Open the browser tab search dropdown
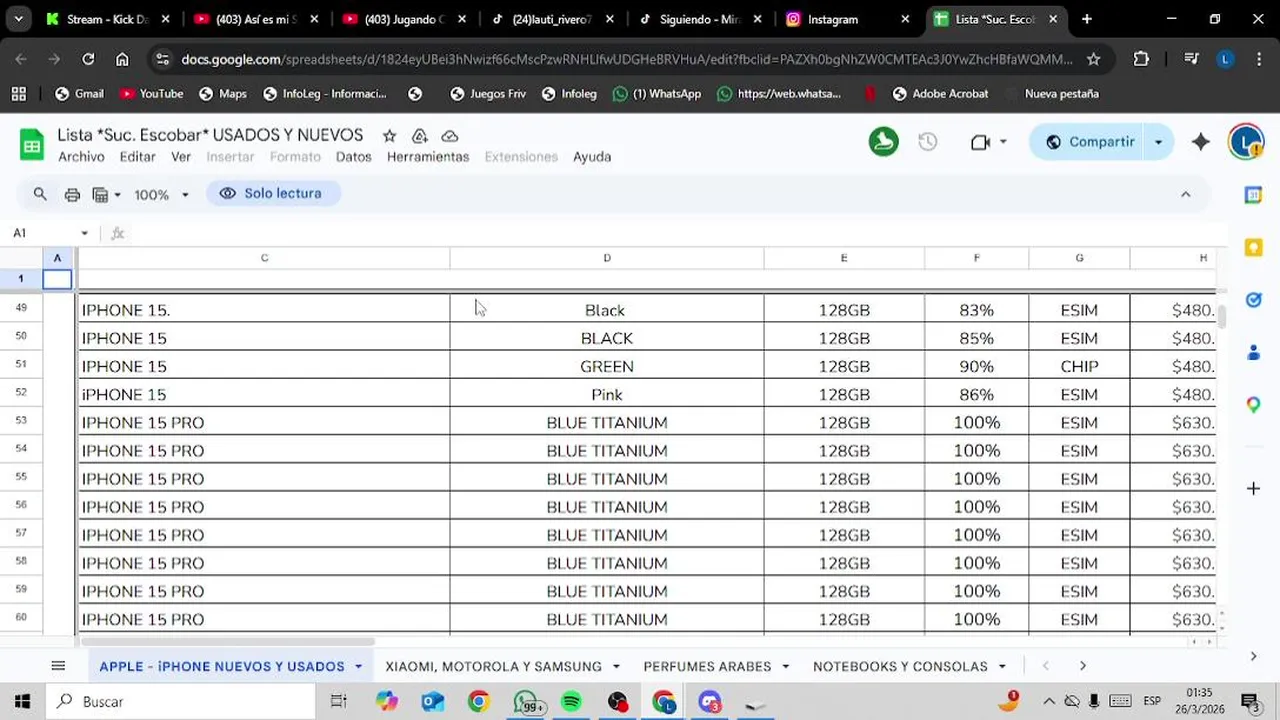 [18, 19]
